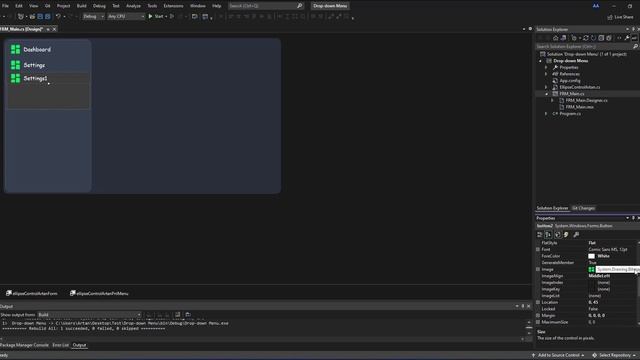Open the Debug configuration dropdown
Screen dimensions: 640x360
click(x=93, y=16)
